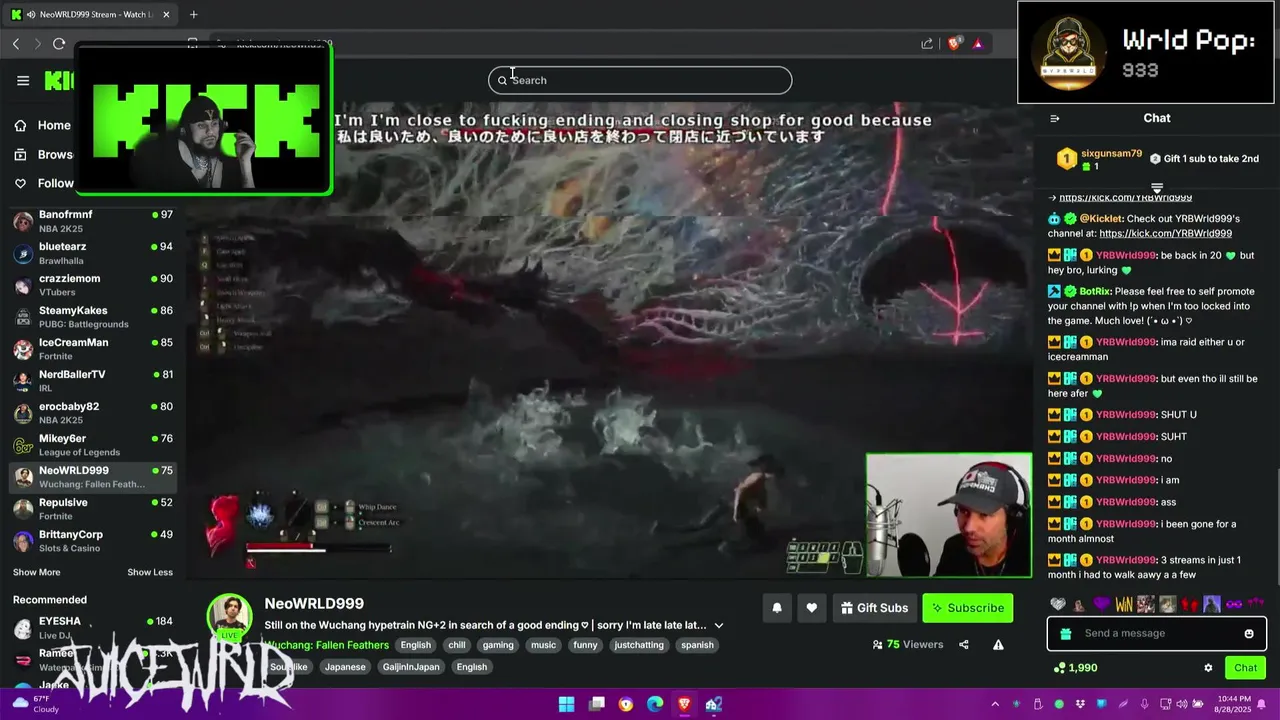This screenshot has width=1280, height=720.
Task: Reload the page using the refresh icon
Action: coord(59,43)
